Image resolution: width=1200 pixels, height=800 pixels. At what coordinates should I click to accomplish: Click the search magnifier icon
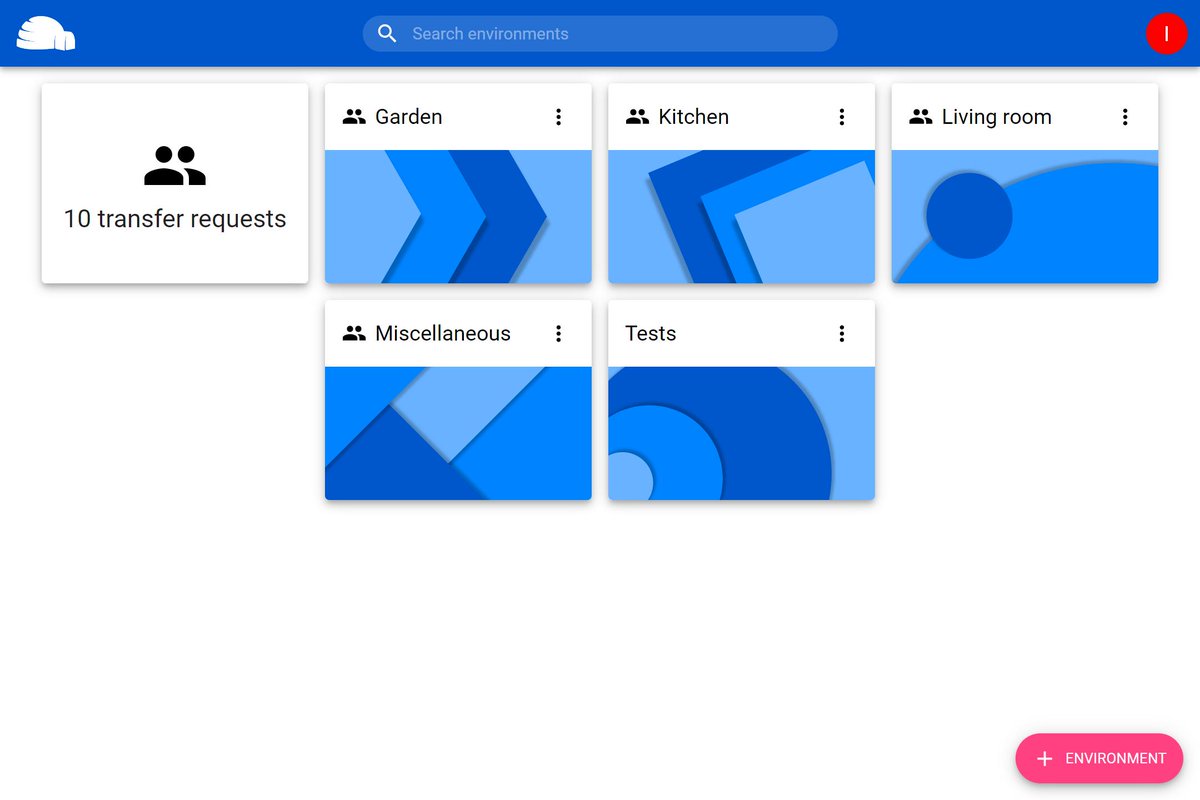(387, 33)
